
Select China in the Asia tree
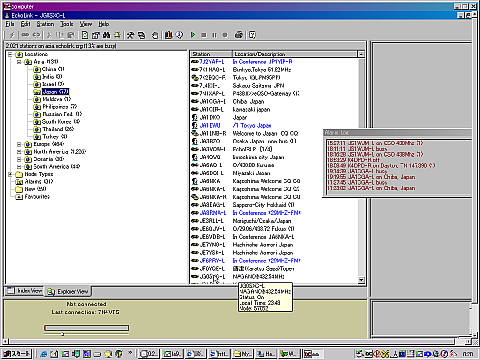(49, 69)
